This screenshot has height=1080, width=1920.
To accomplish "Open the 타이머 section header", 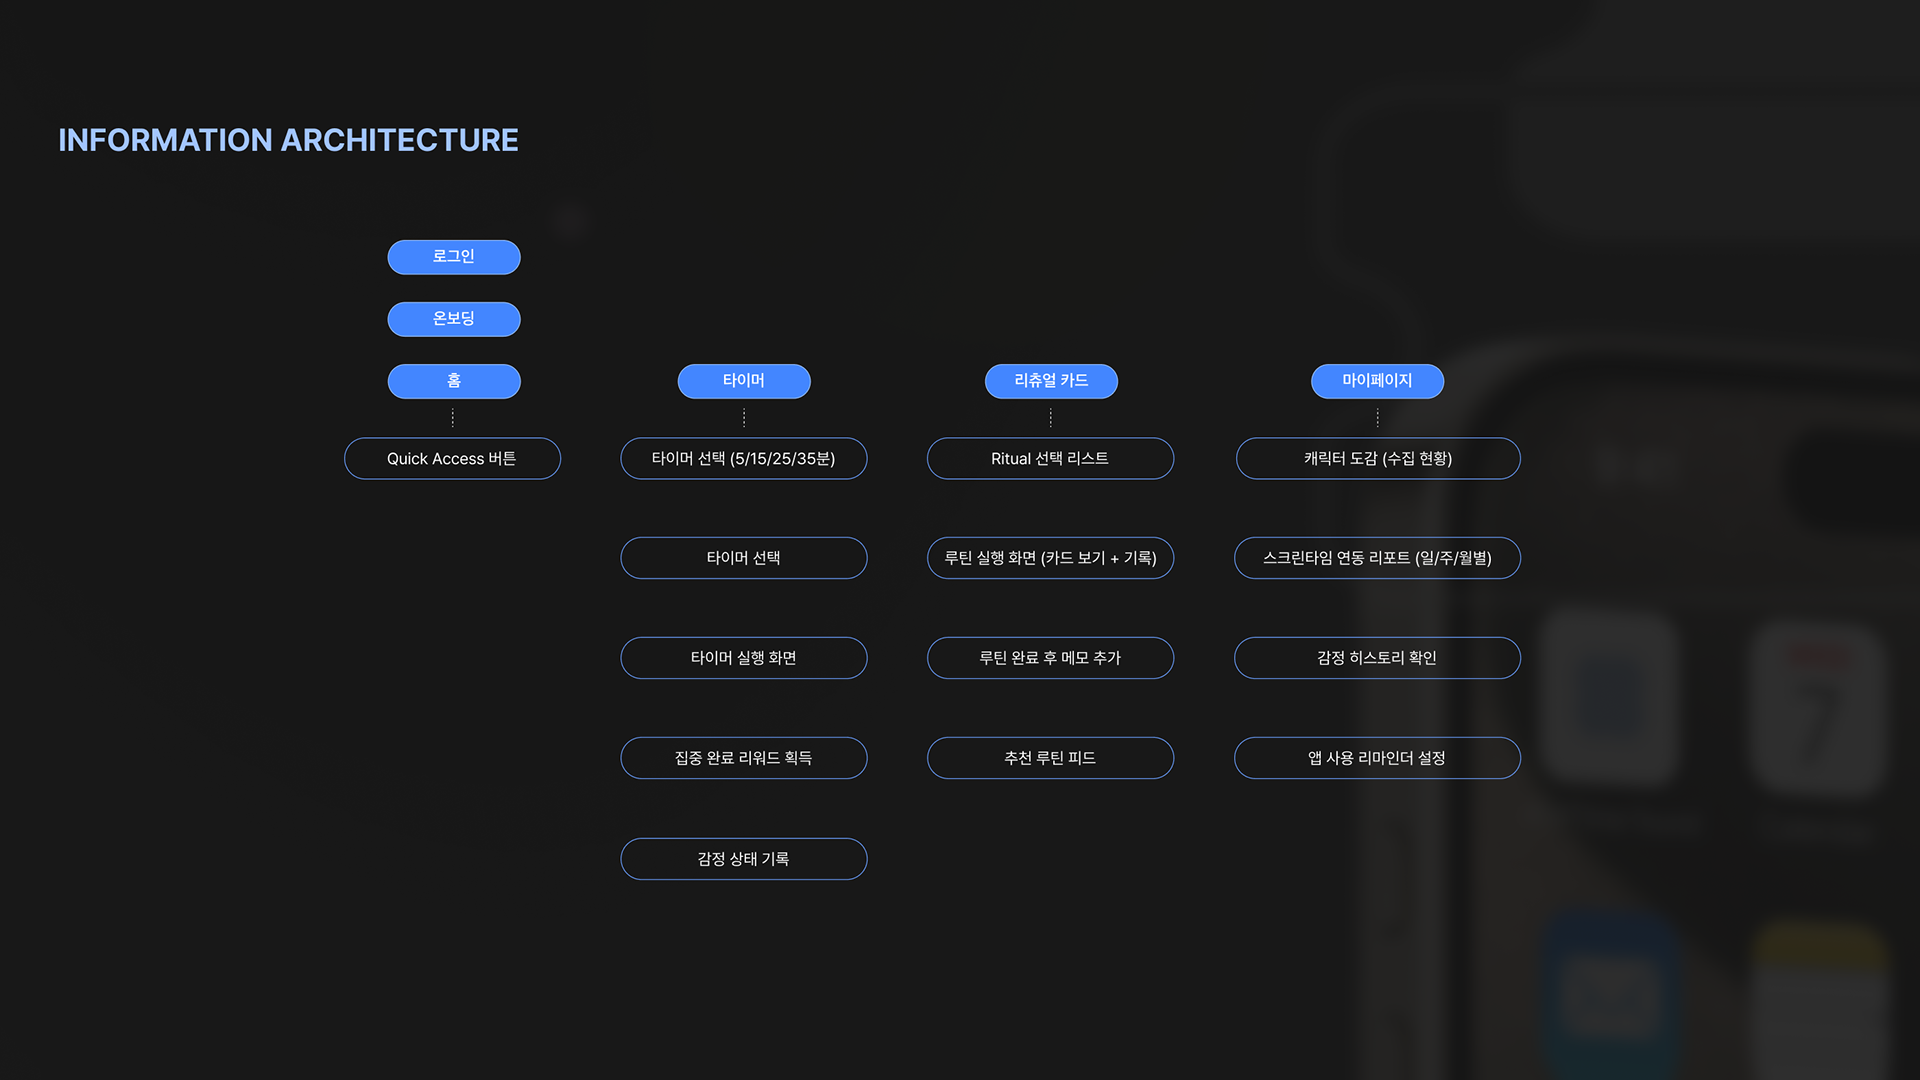I will click(743, 381).
